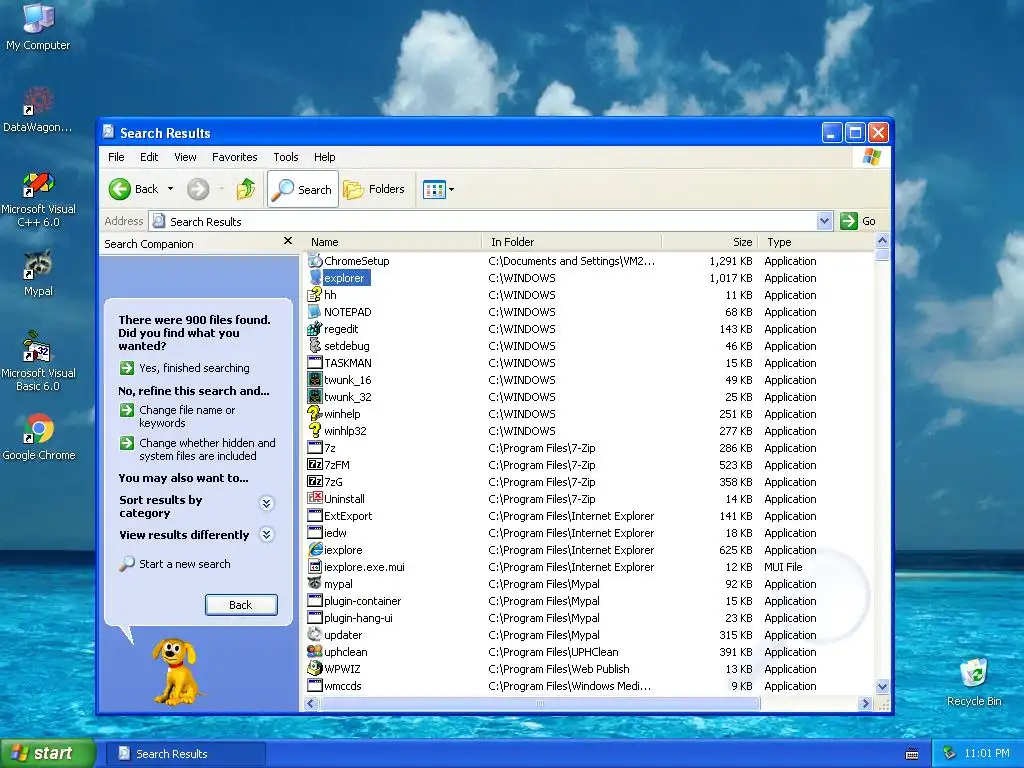Open the Address bar dropdown
The image size is (1024, 768).
[x=824, y=221]
